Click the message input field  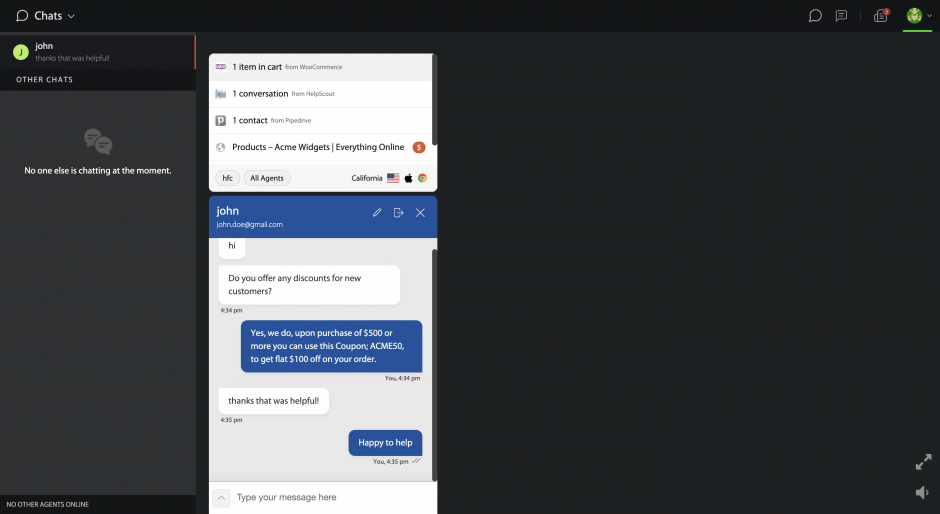(333, 497)
